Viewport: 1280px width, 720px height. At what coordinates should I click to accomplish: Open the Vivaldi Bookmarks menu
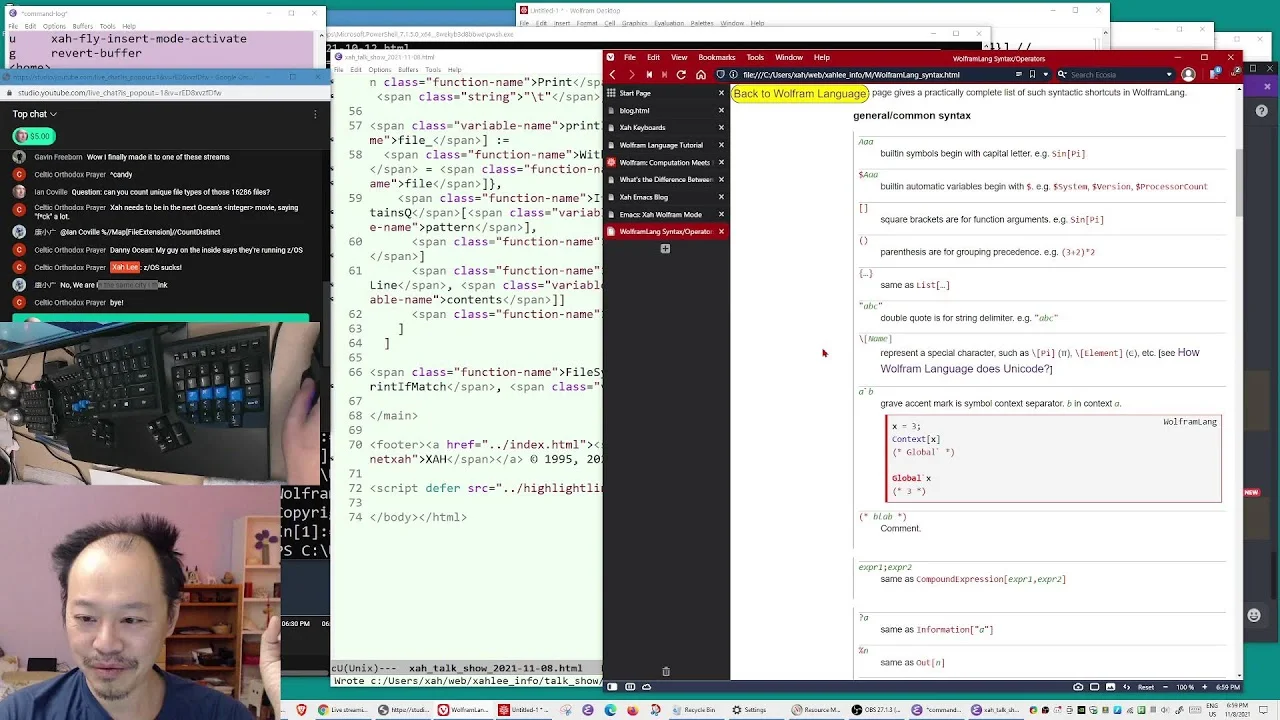(x=716, y=57)
